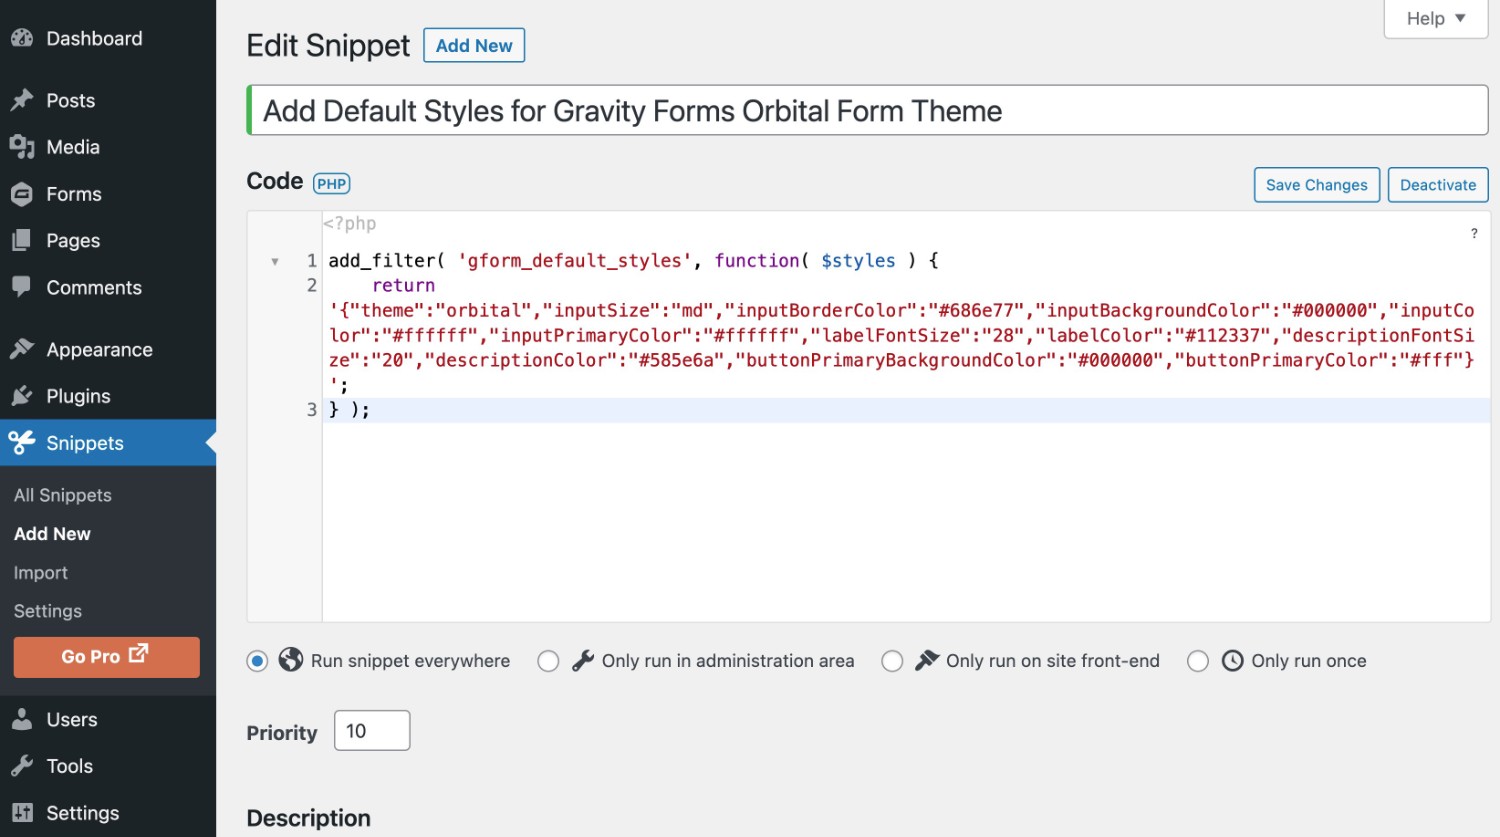Viewport: 1500px width, 837px height.
Task: Expand the Settings menu in the sidebar
Action: pos(82,813)
